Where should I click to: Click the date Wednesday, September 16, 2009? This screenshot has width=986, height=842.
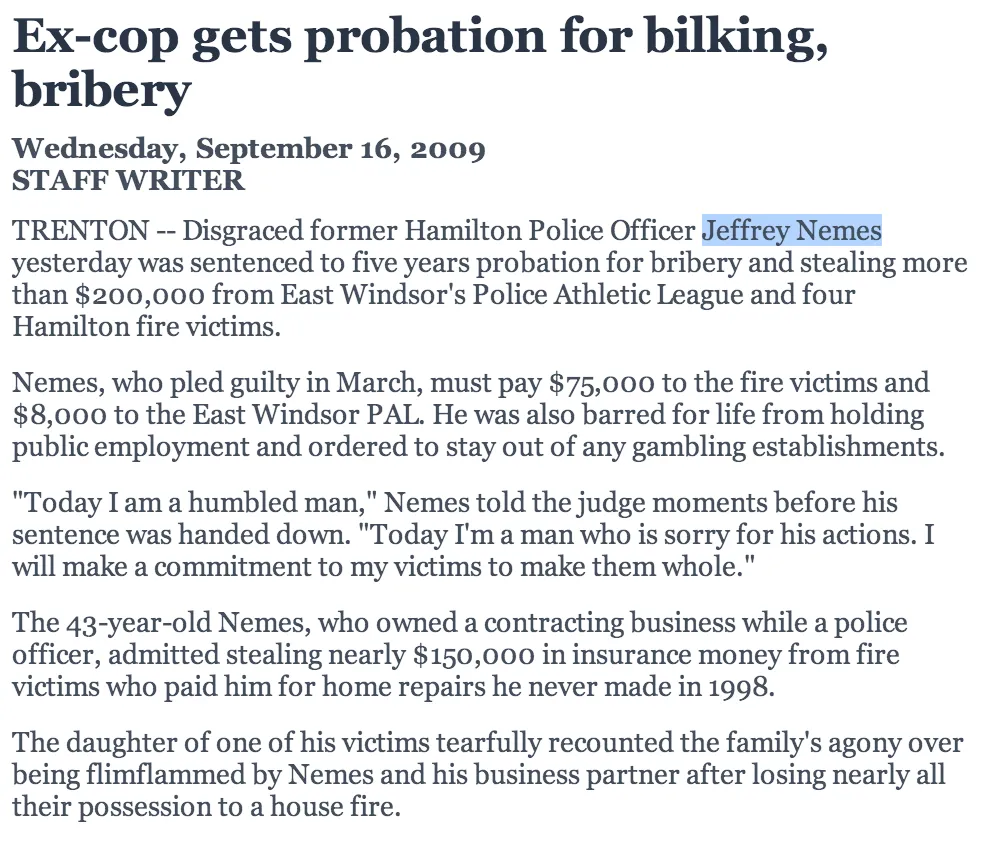tap(249, 148)
